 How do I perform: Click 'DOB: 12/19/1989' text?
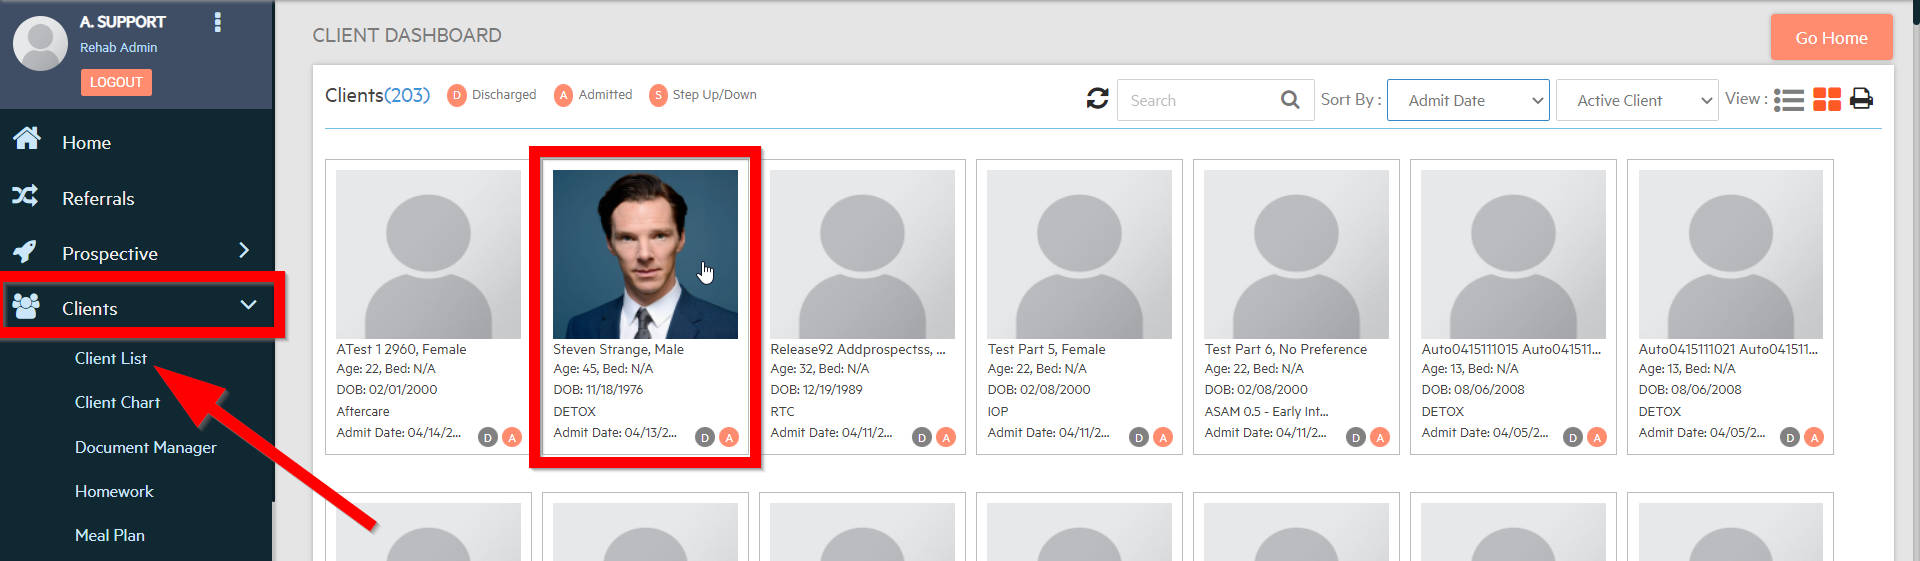[x=816, y=389]
